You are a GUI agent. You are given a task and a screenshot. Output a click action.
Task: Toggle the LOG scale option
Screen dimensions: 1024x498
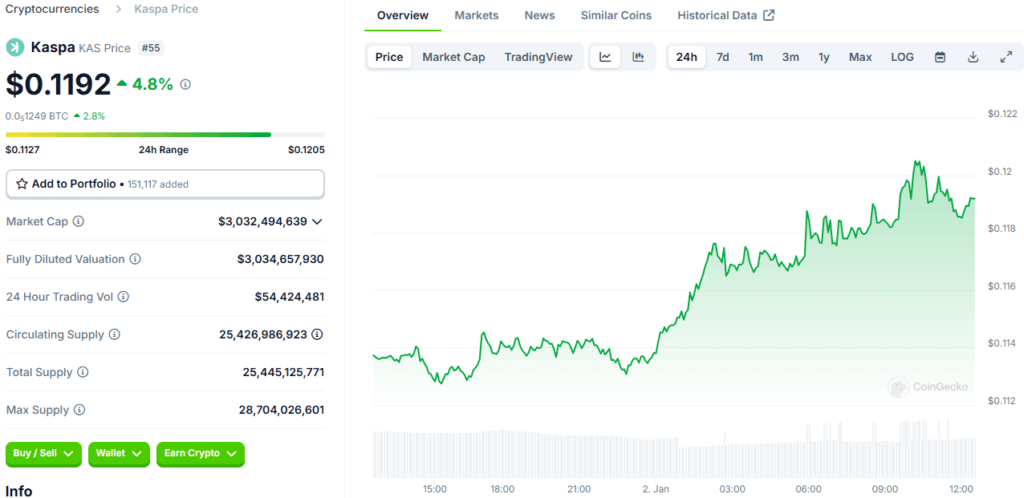903,57
